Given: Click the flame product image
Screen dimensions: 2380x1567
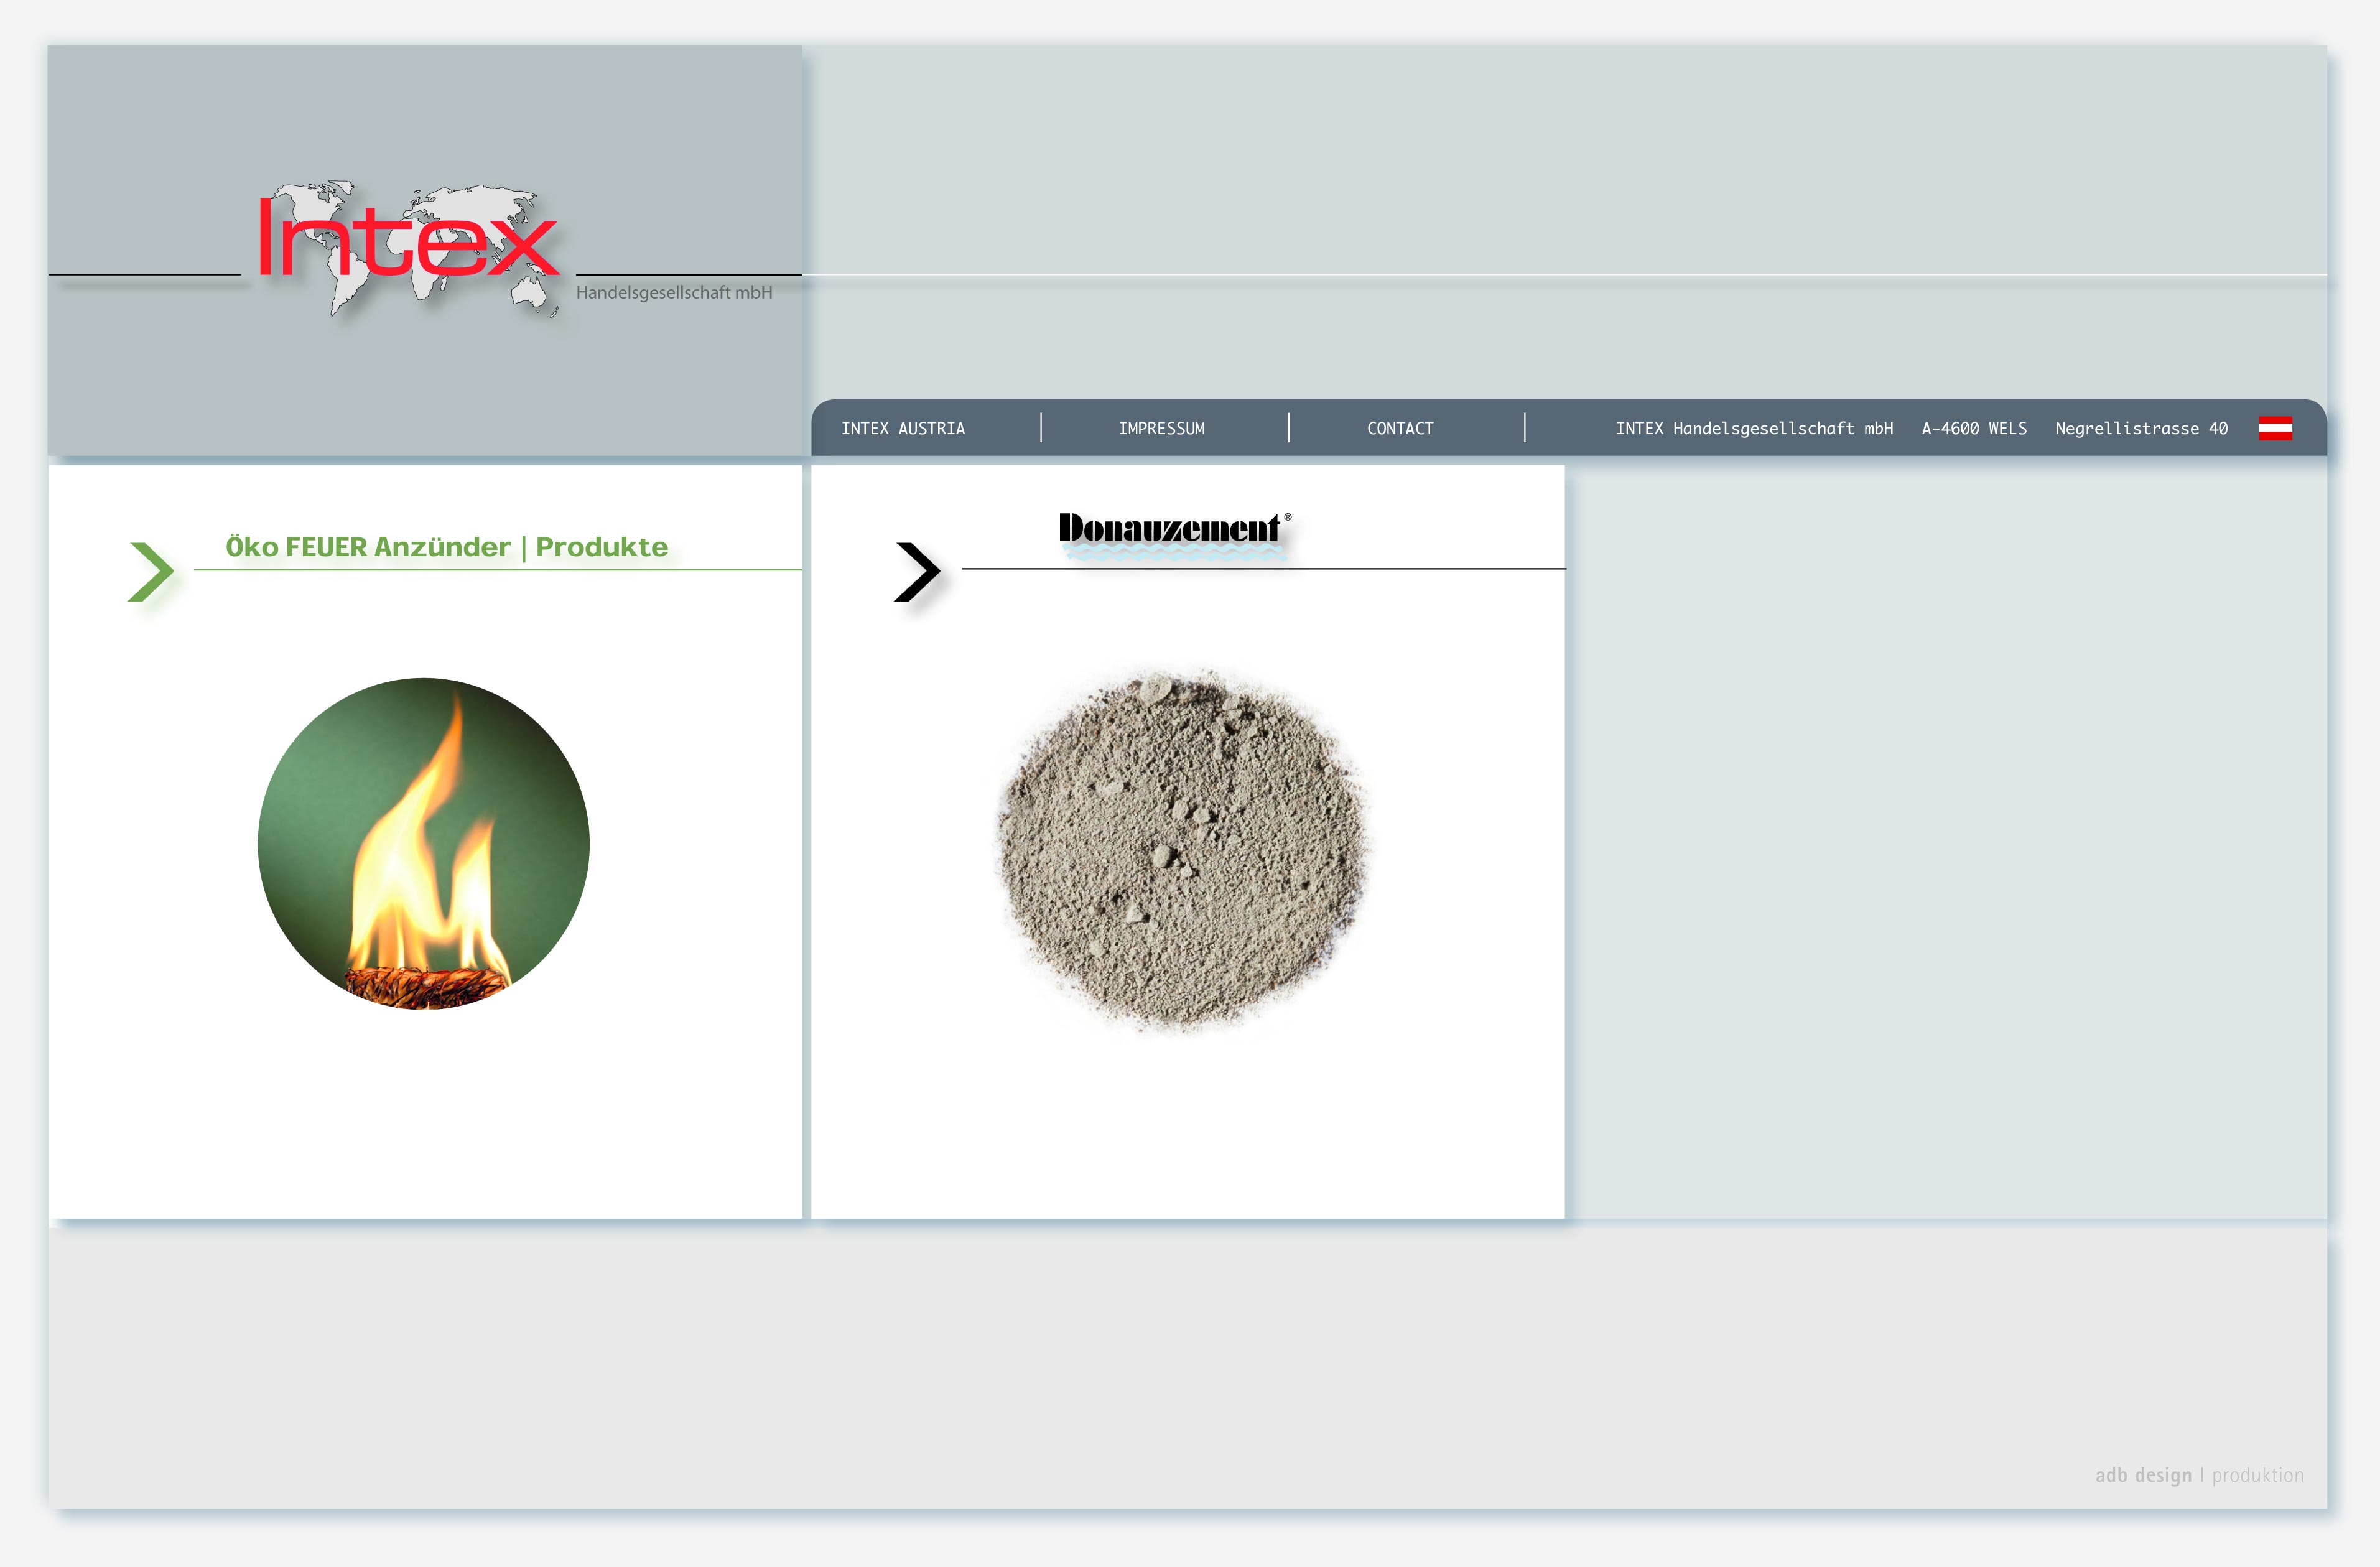Looking at the screenshot, I should [424, 843].
